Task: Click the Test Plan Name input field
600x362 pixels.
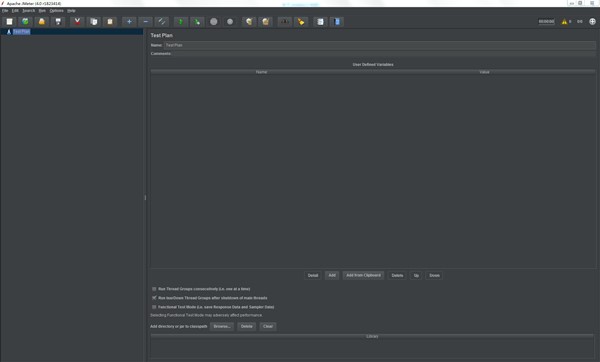Action: (x=380, y=45)
